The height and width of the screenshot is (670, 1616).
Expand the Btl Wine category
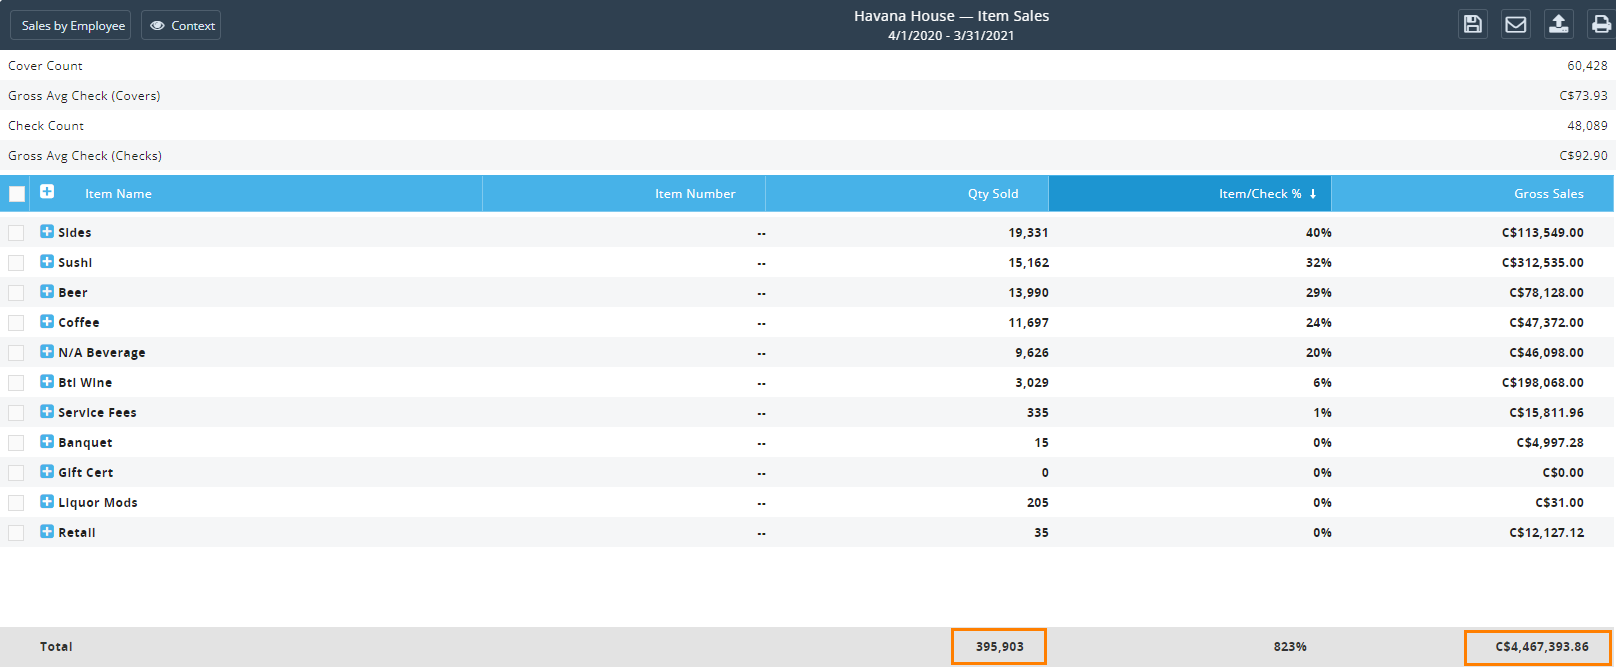point(47,381)
